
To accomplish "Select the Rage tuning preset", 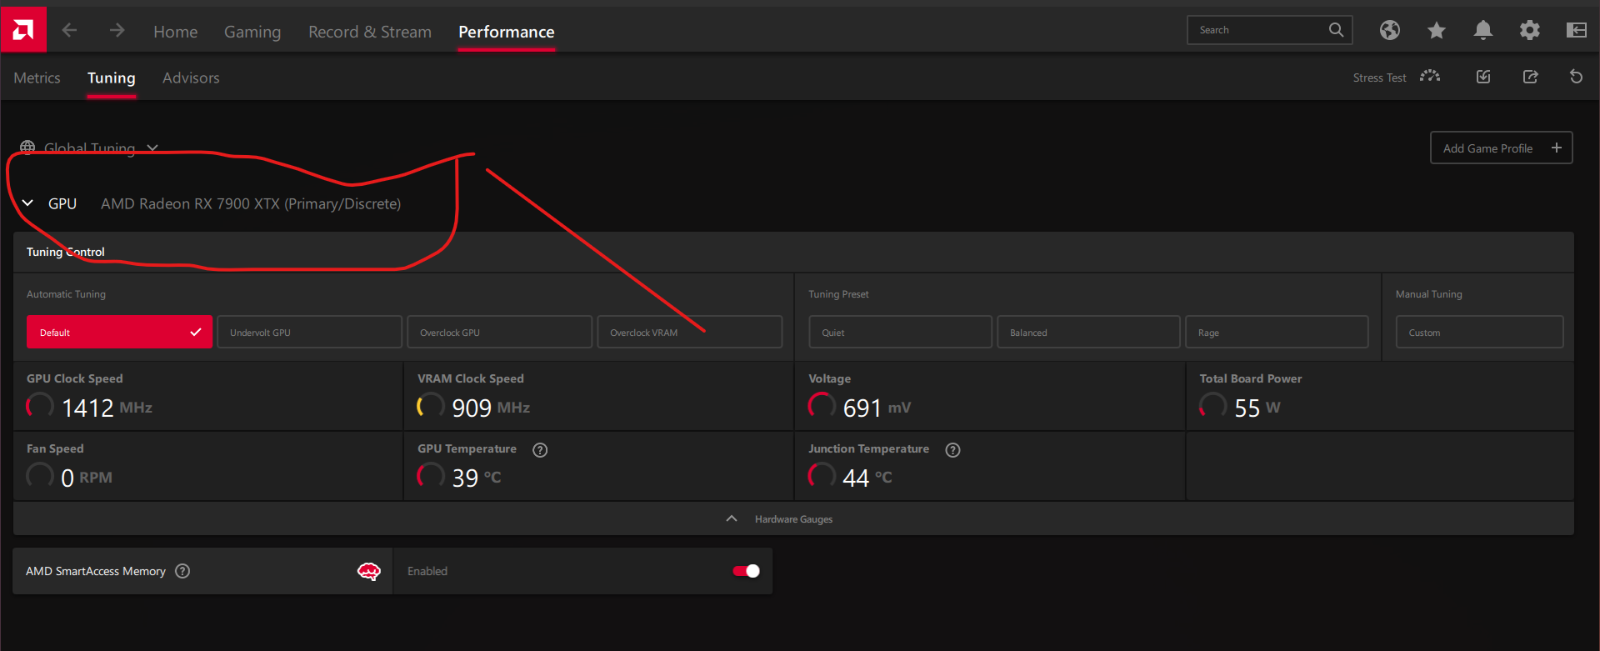I will click(1276, 332).
